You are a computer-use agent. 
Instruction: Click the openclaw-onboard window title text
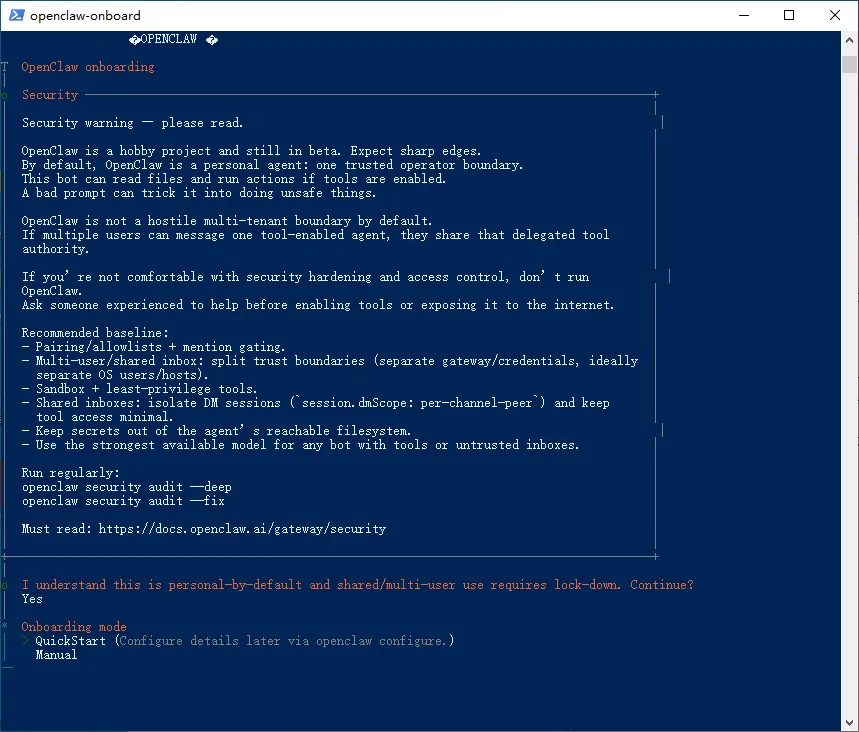85,15
